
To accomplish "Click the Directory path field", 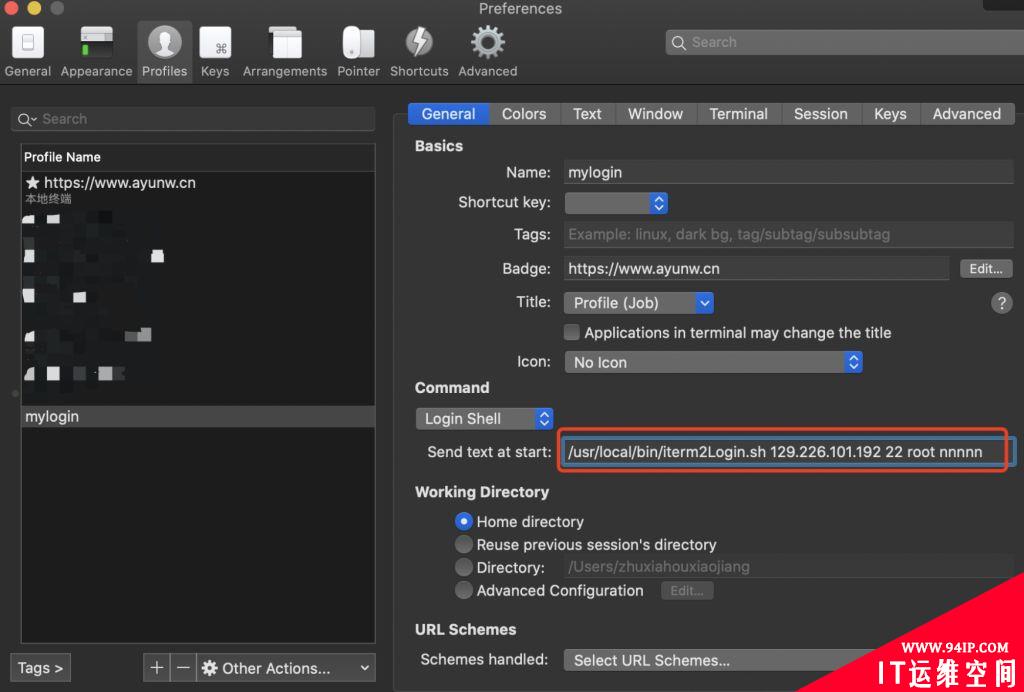I will point(788,567).
